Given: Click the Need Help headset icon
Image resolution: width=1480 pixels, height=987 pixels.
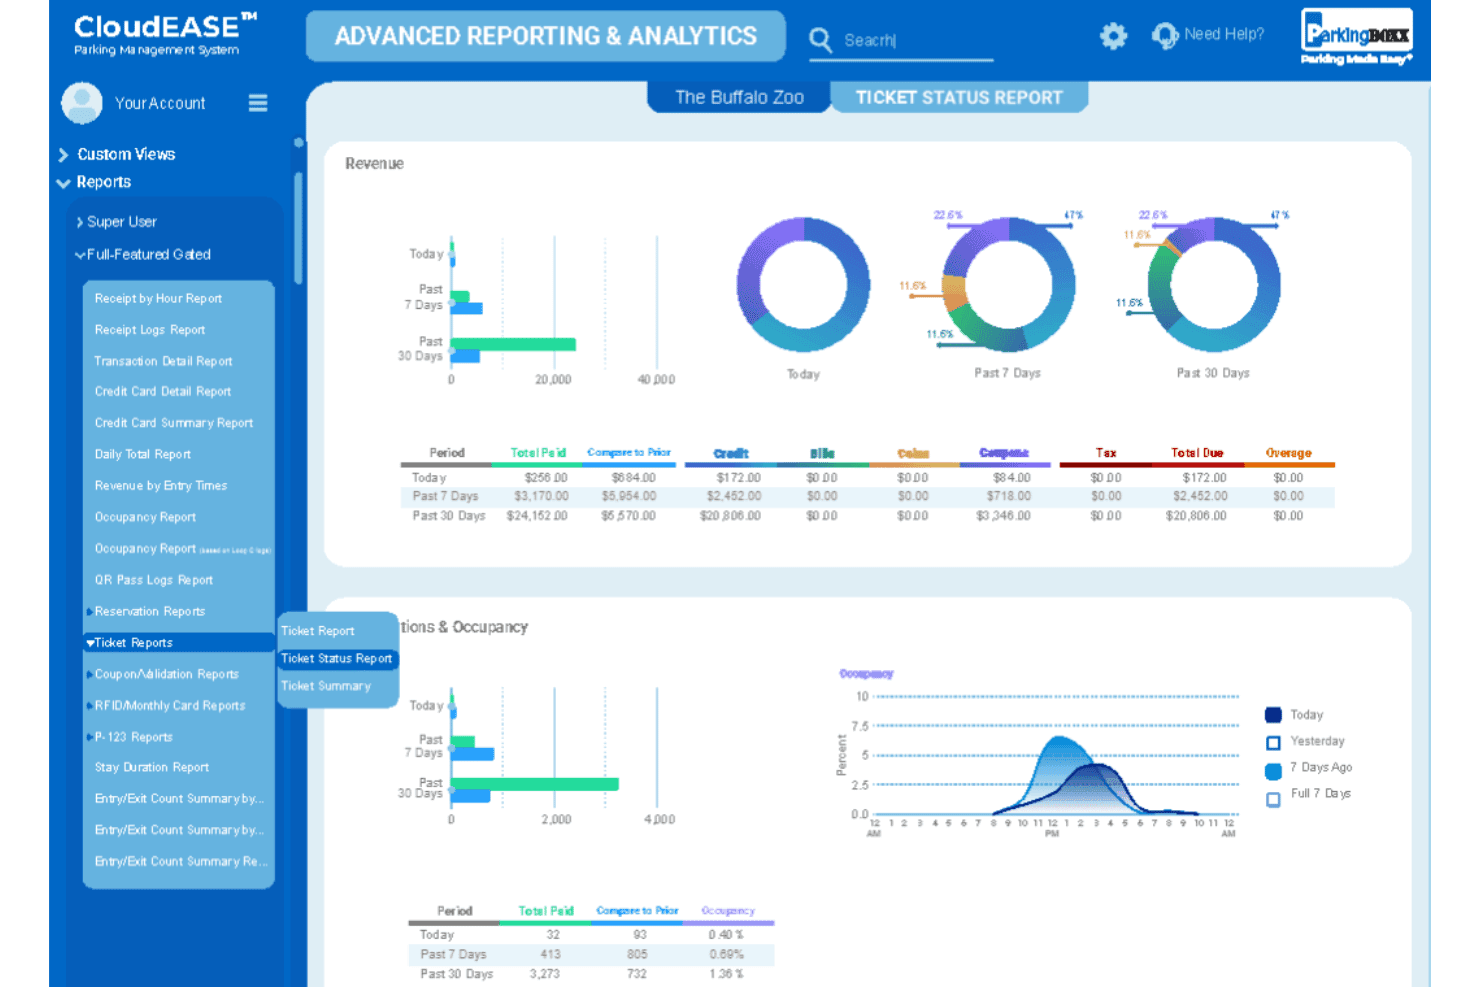Looking at the screenshot, I should [x=1164, y=36].
